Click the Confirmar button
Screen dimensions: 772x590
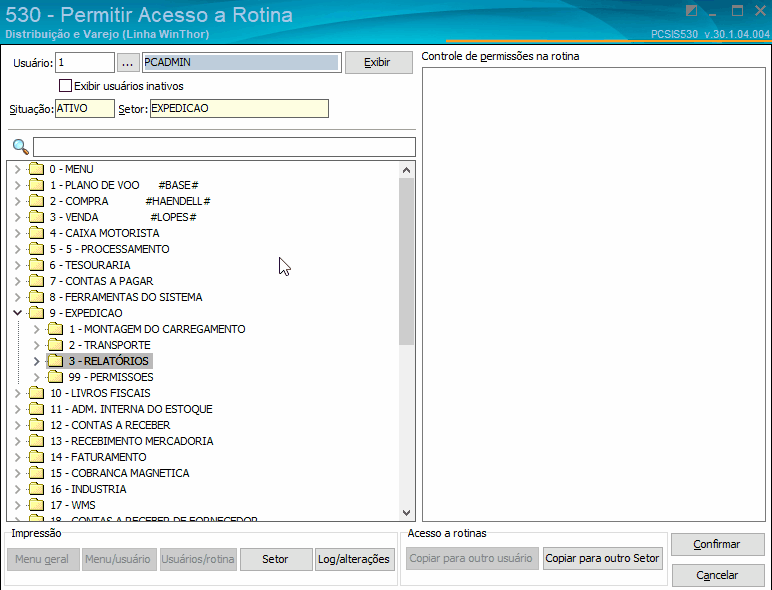click(717, 545)
